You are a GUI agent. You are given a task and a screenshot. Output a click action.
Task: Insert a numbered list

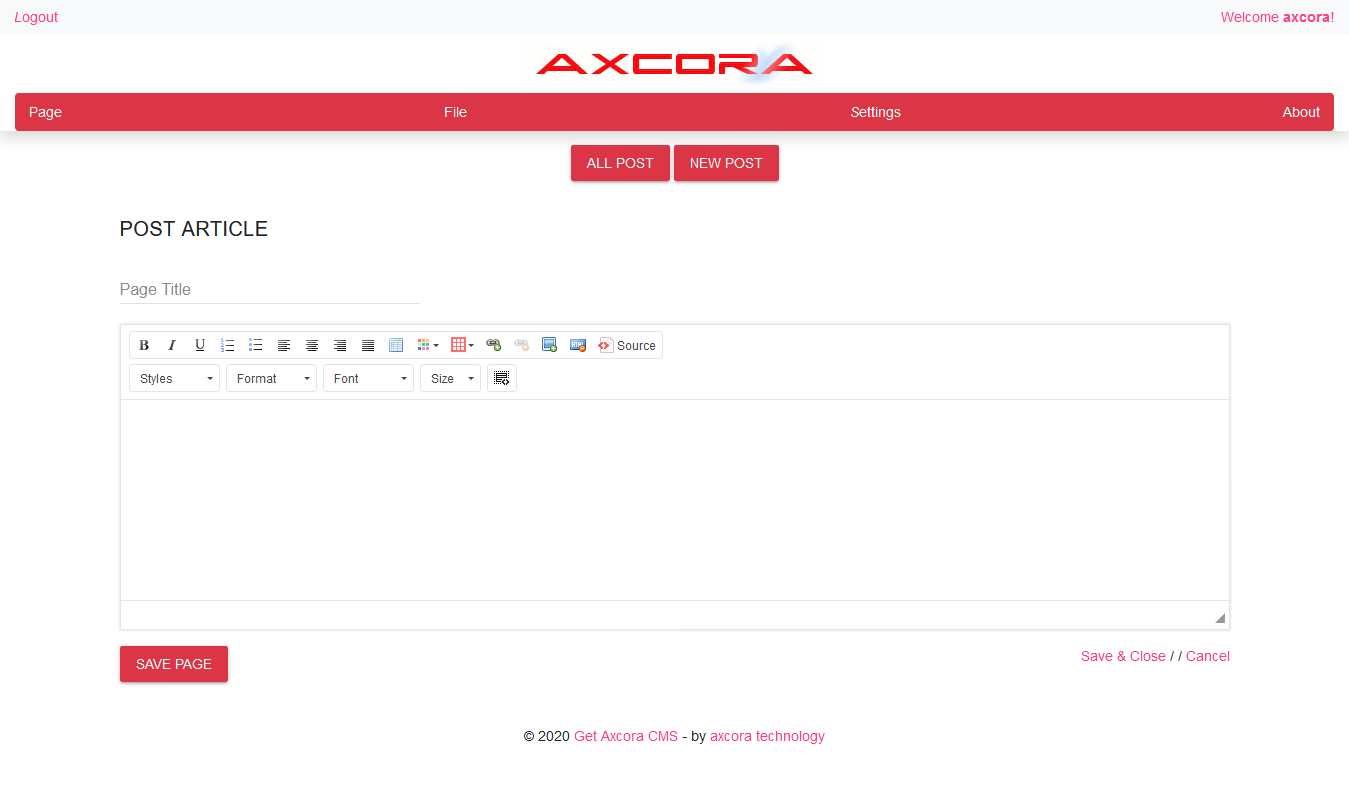pos(227,345)
